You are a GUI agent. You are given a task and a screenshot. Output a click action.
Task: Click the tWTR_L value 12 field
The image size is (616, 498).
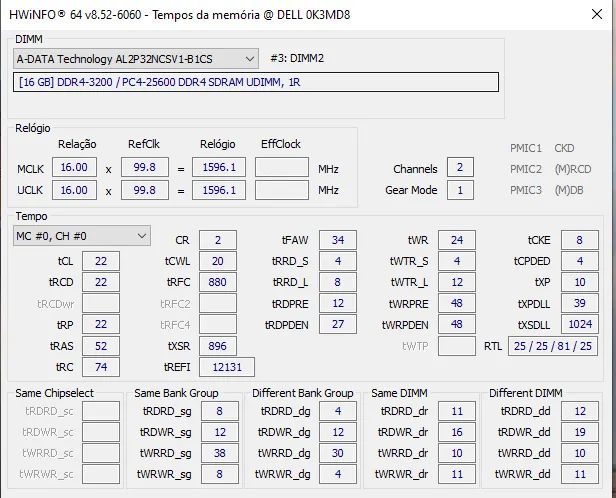pyautogui.click(x=457, y=282)
